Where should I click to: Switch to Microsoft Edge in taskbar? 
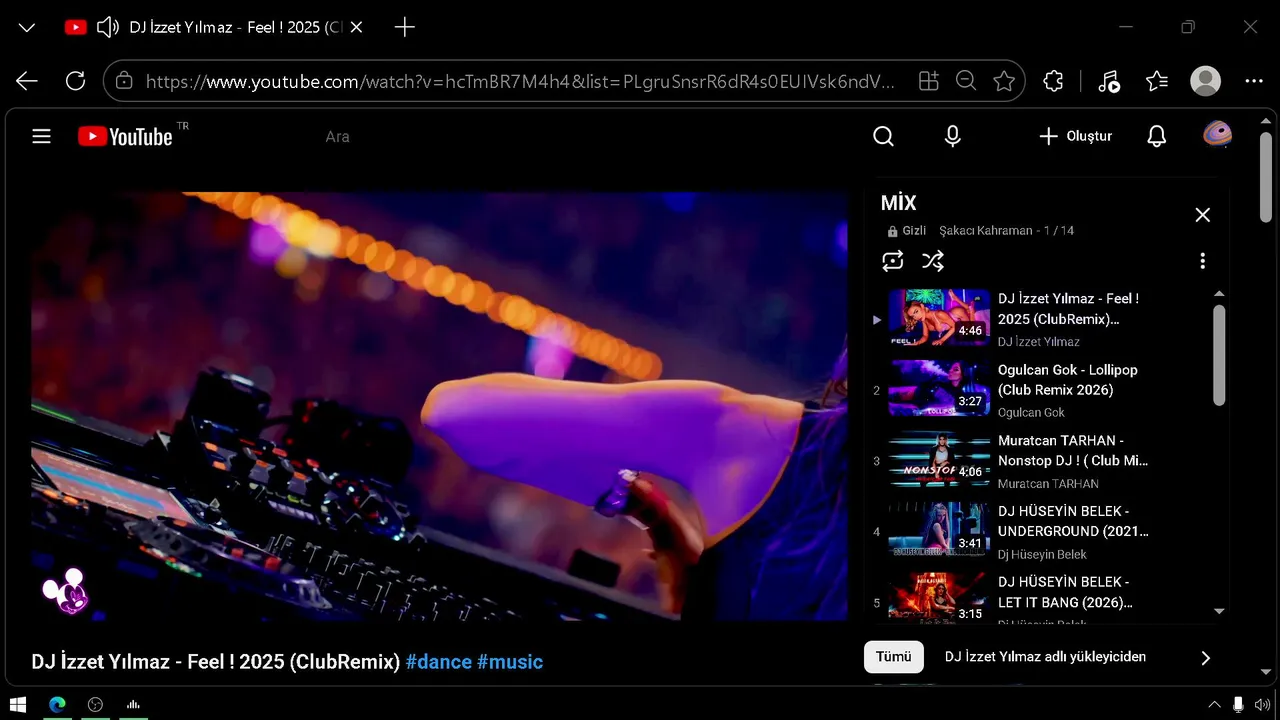click(x=57, y=704)
